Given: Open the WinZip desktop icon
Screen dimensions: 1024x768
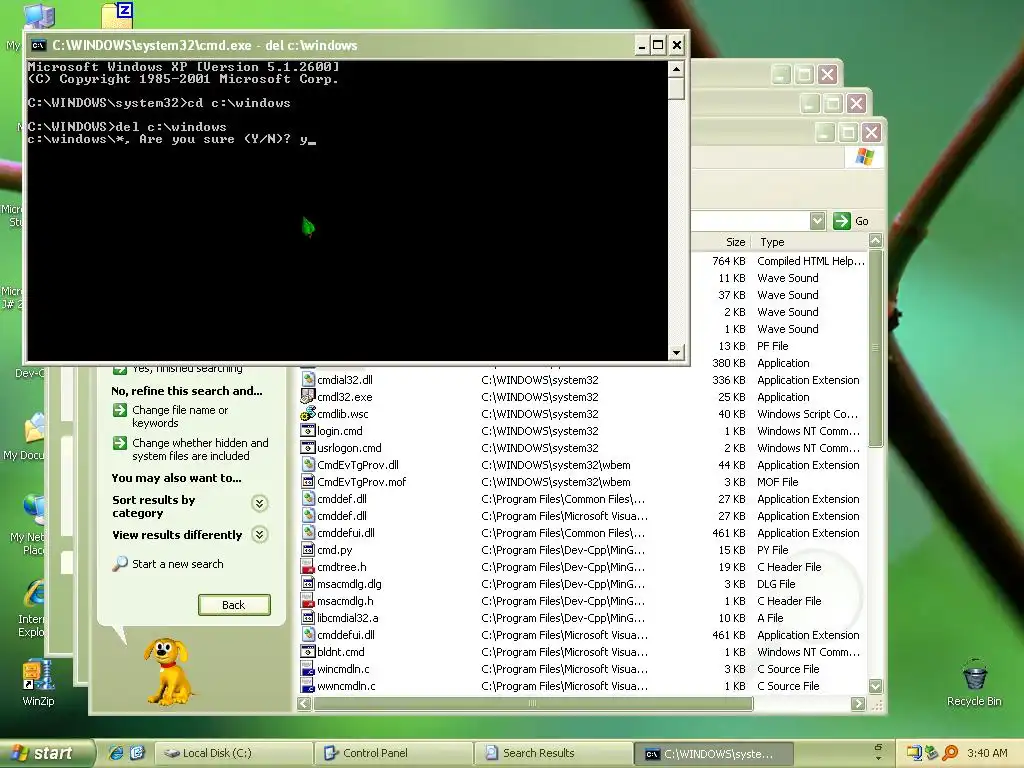Looking at the screenshot, I should click(x=37, y=682).
